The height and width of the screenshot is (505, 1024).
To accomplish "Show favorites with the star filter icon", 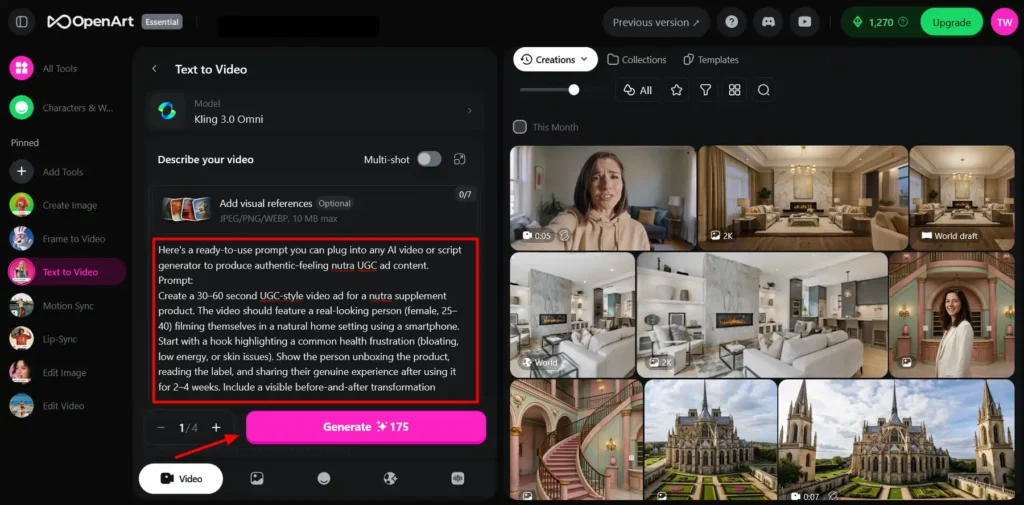I will coord(677,90).
